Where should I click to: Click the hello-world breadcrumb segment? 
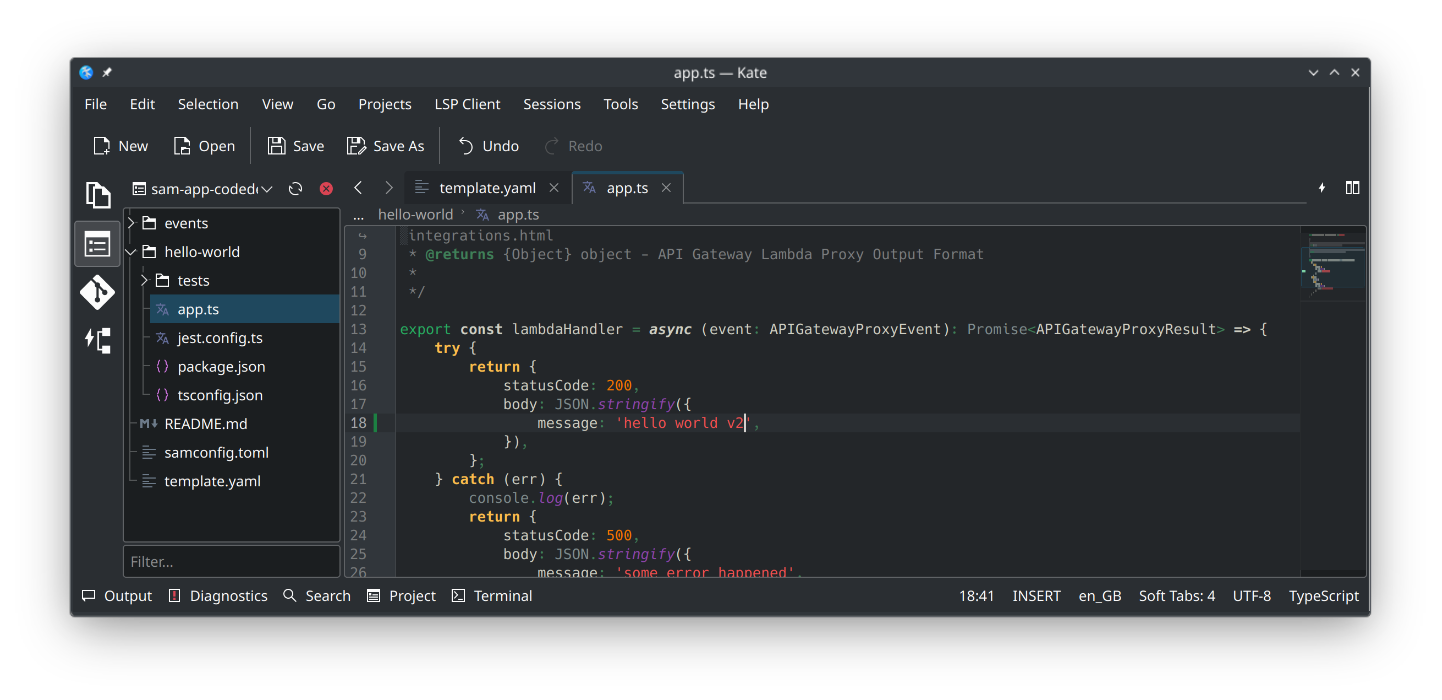coord(415,215)
